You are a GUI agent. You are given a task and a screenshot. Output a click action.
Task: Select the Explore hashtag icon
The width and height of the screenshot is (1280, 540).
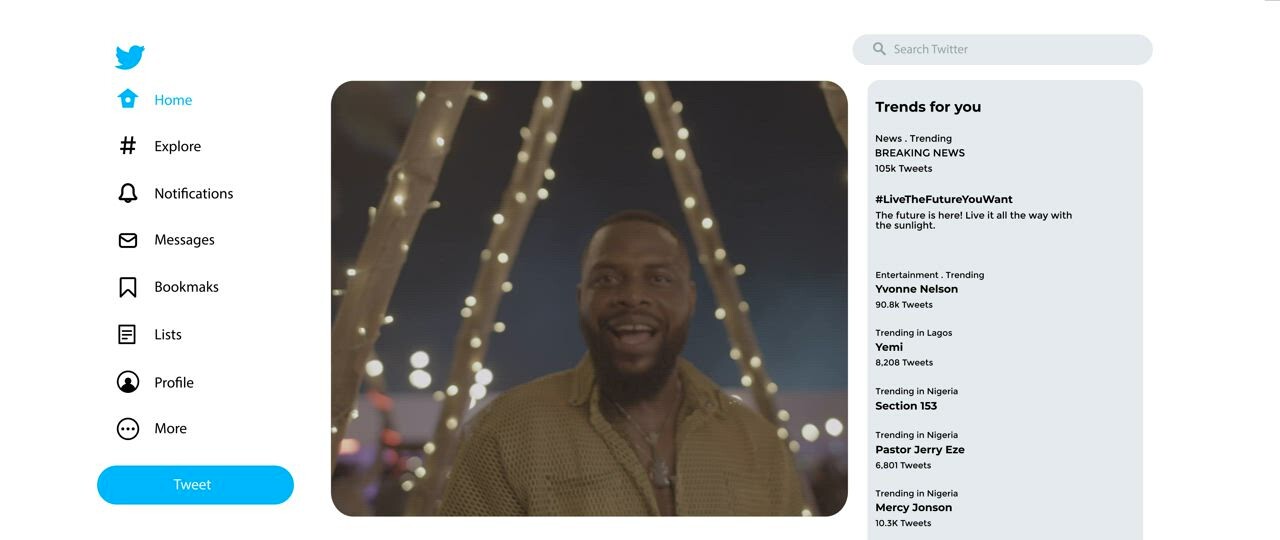pos(128,146)
